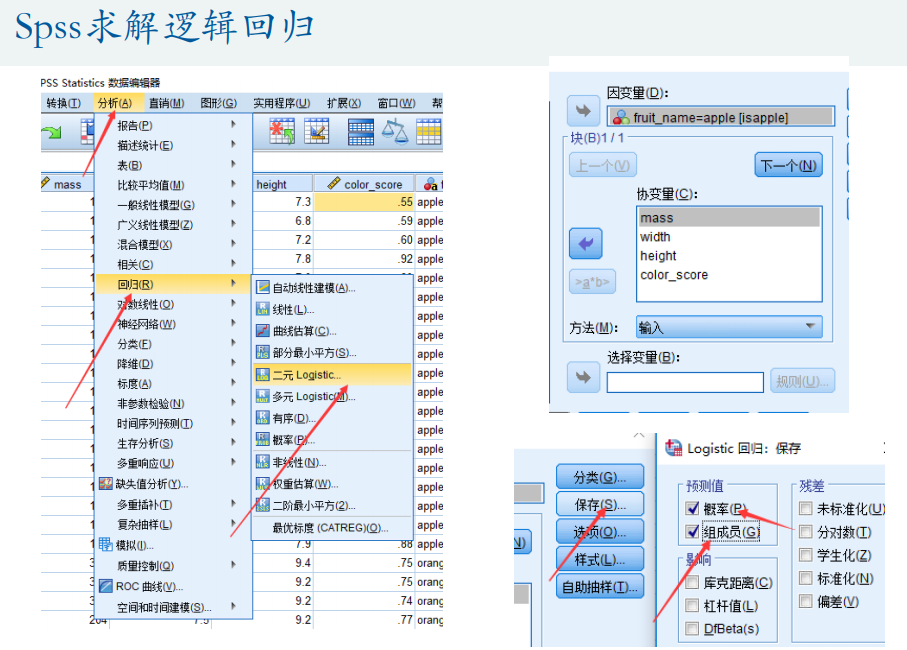Expand the 表(B) submenu arrow
The image size is (907, 650).
click(x=233, y=164)
